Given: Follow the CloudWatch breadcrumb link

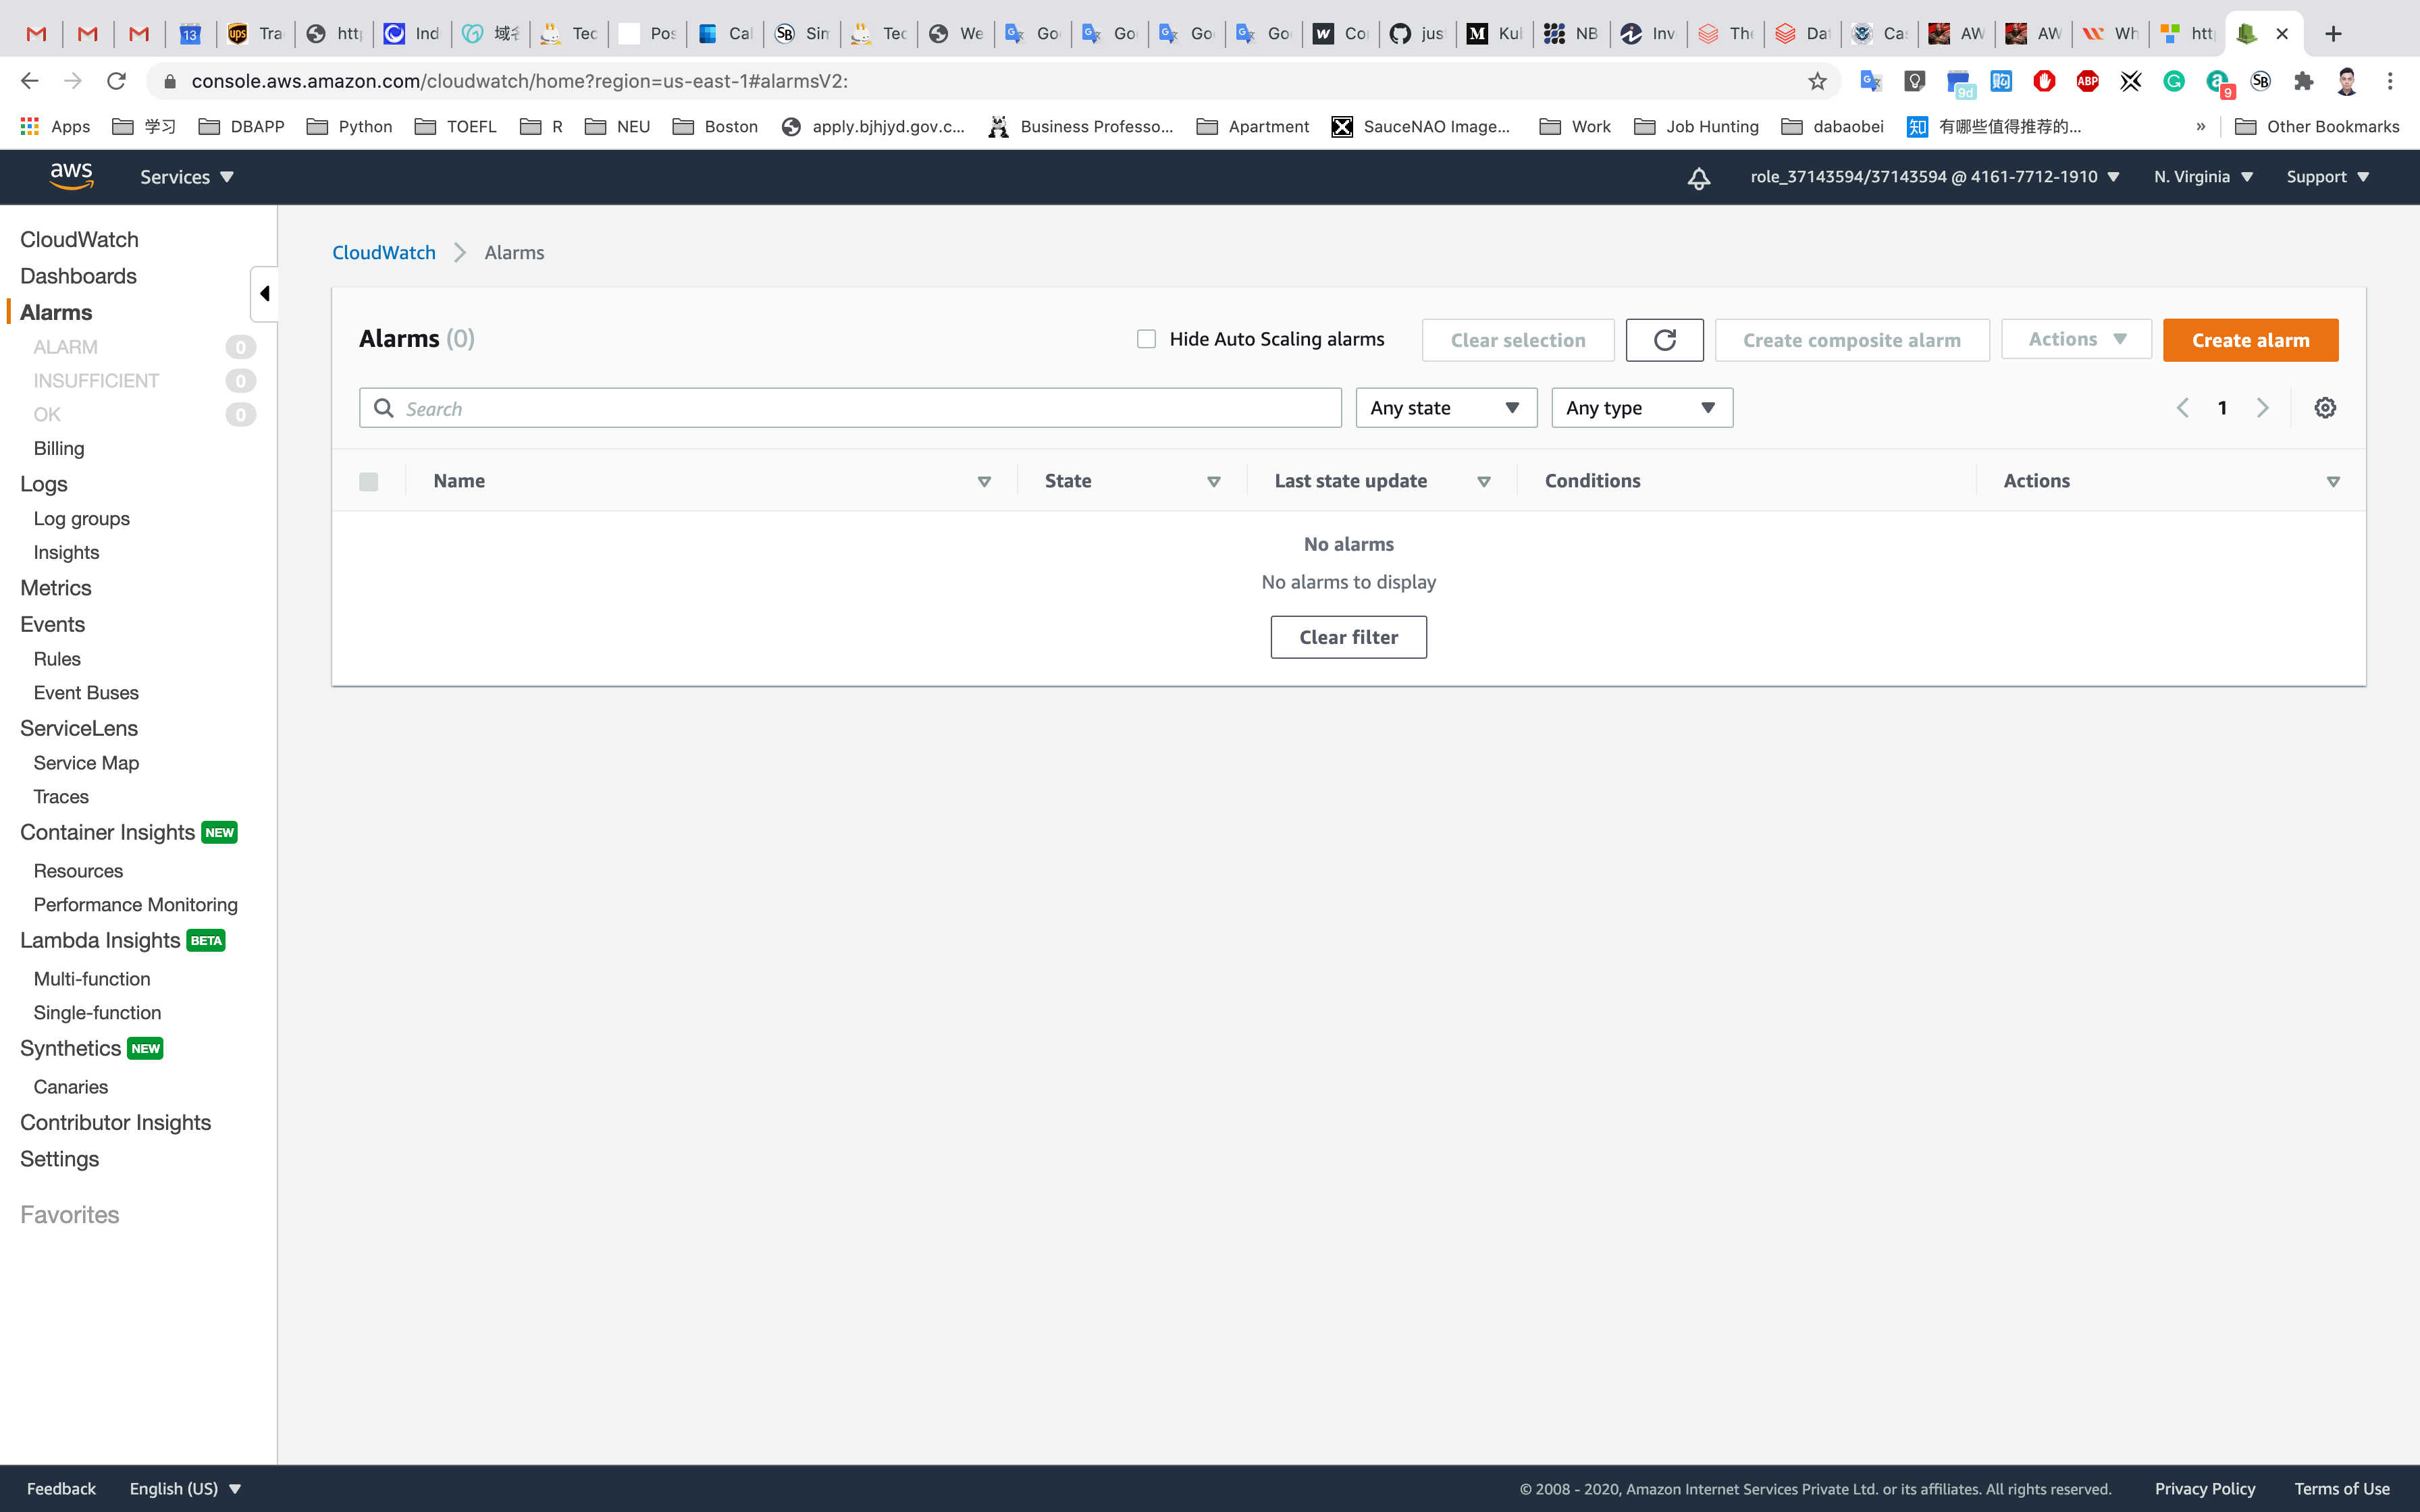Looking at the screenshot, I should (384, 253).
